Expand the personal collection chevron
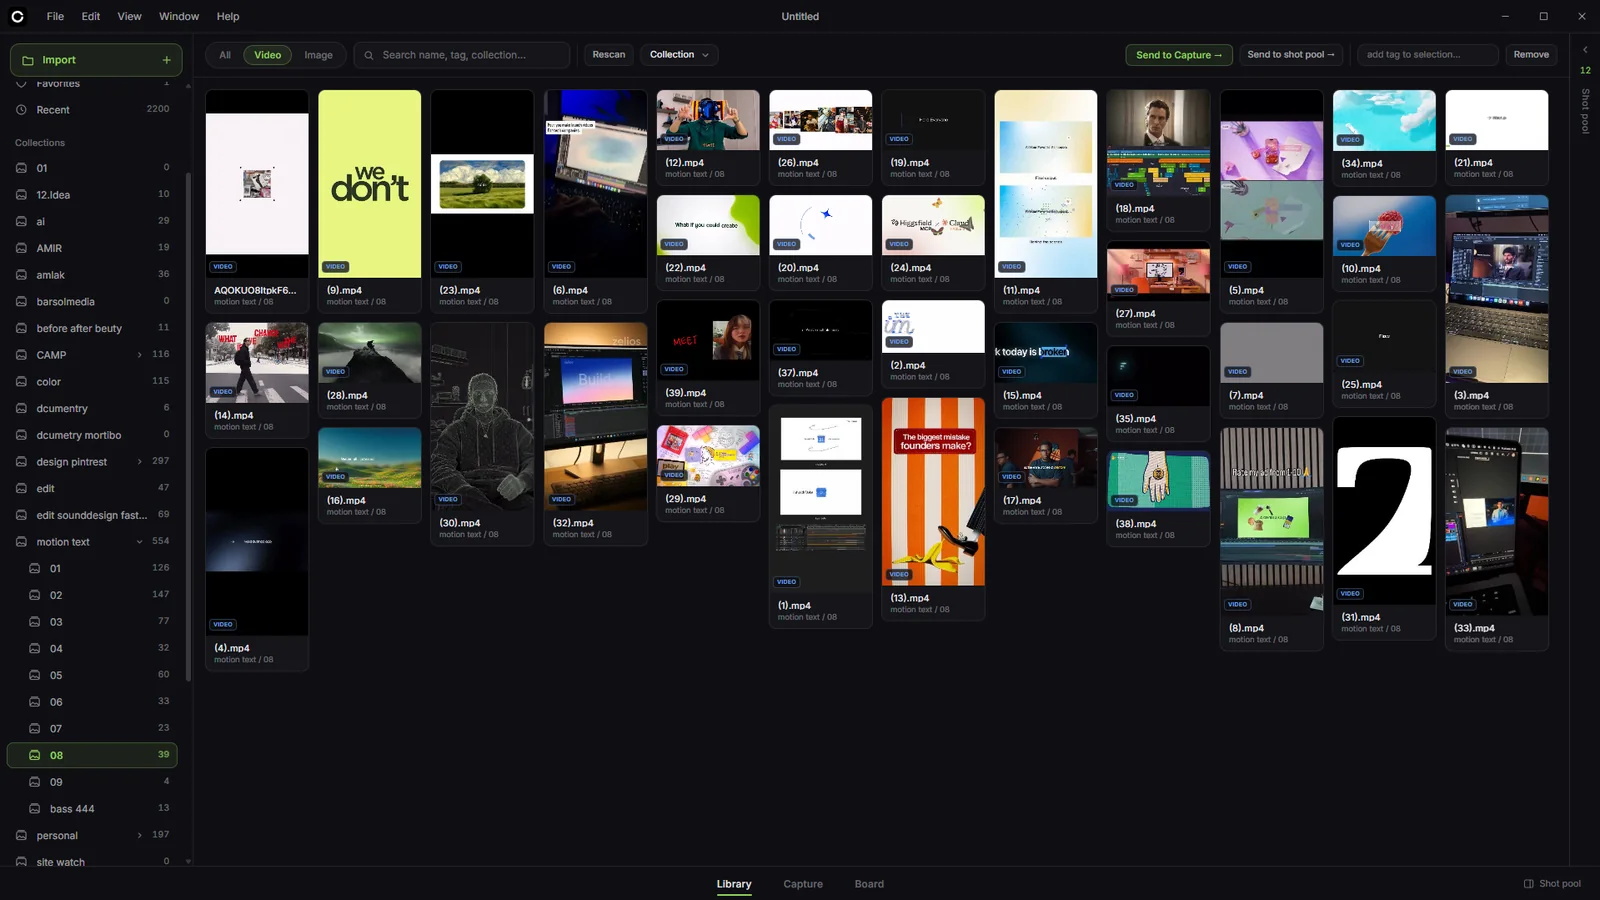Viewport: 1600px width, 900px height. coord(139,836)
